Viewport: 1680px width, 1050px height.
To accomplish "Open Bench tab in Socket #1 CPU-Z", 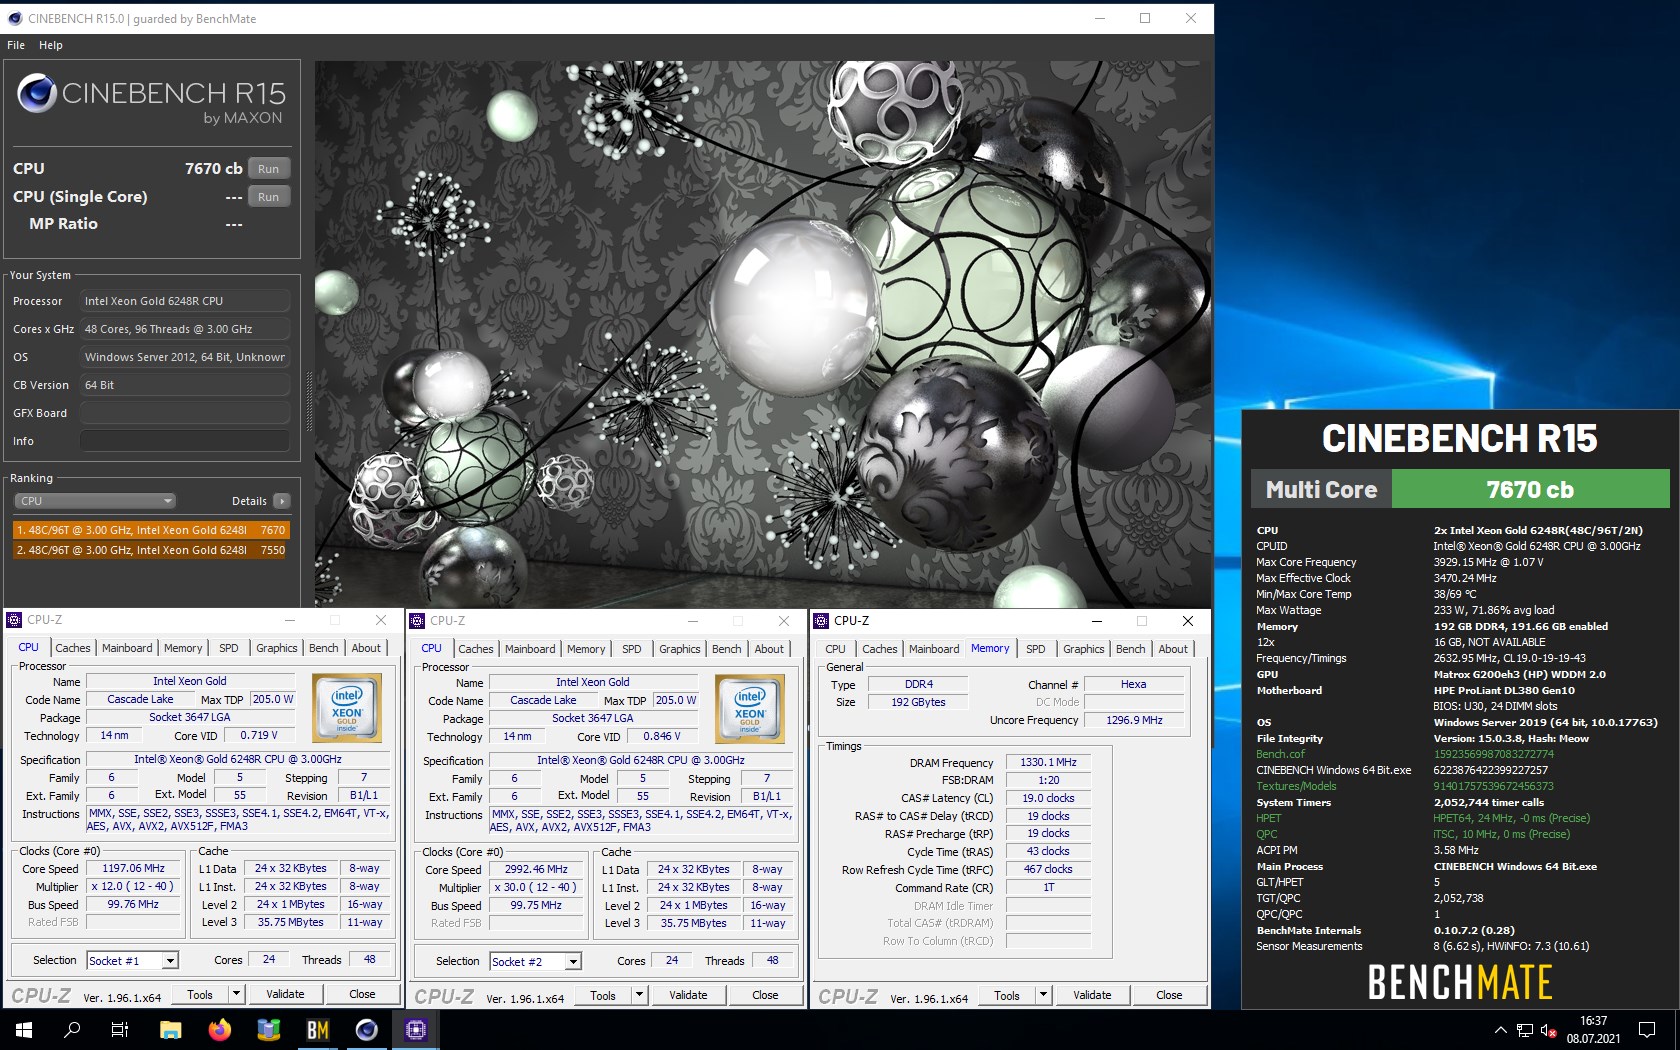I will pos(323,648).
